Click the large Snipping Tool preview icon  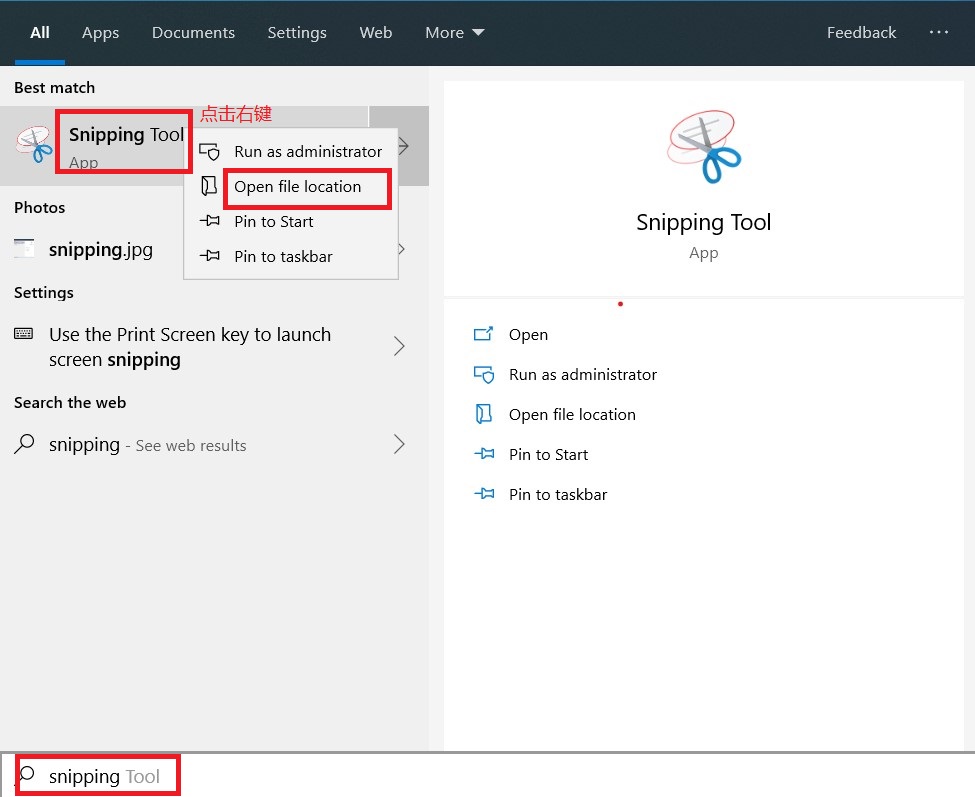coord(704,147)
